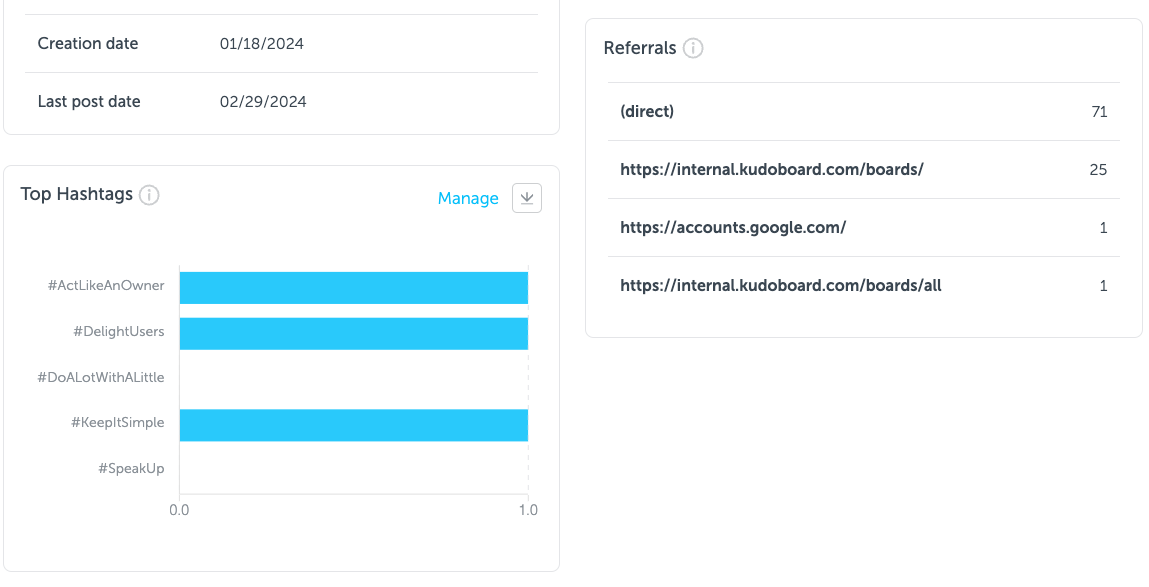Open the Manage hashtags link
The image size is (1149, 587).
point(468,198)
